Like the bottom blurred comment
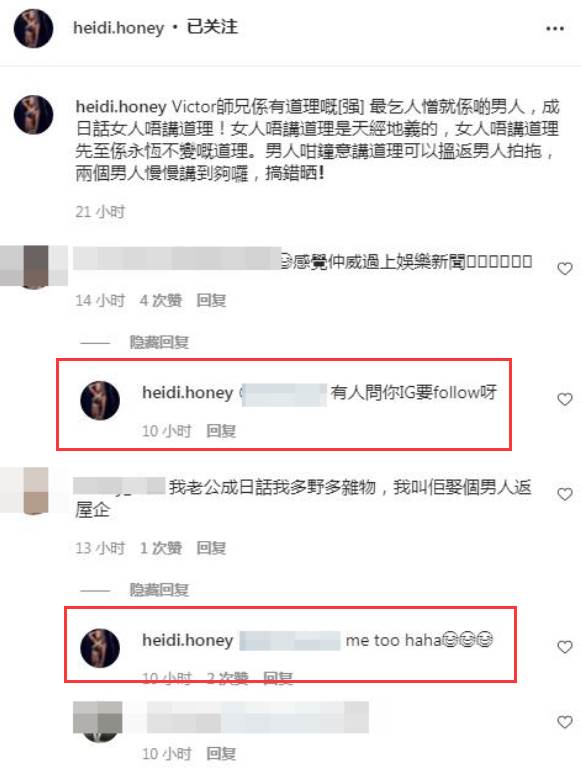This screenshot has width=581, height=783. click(x=565, y=722)
